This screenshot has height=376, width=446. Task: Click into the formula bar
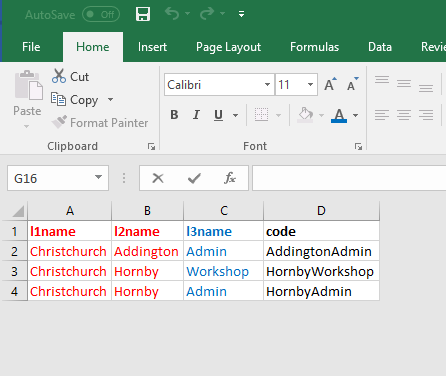pyautogui.click(x=349, y=178)
